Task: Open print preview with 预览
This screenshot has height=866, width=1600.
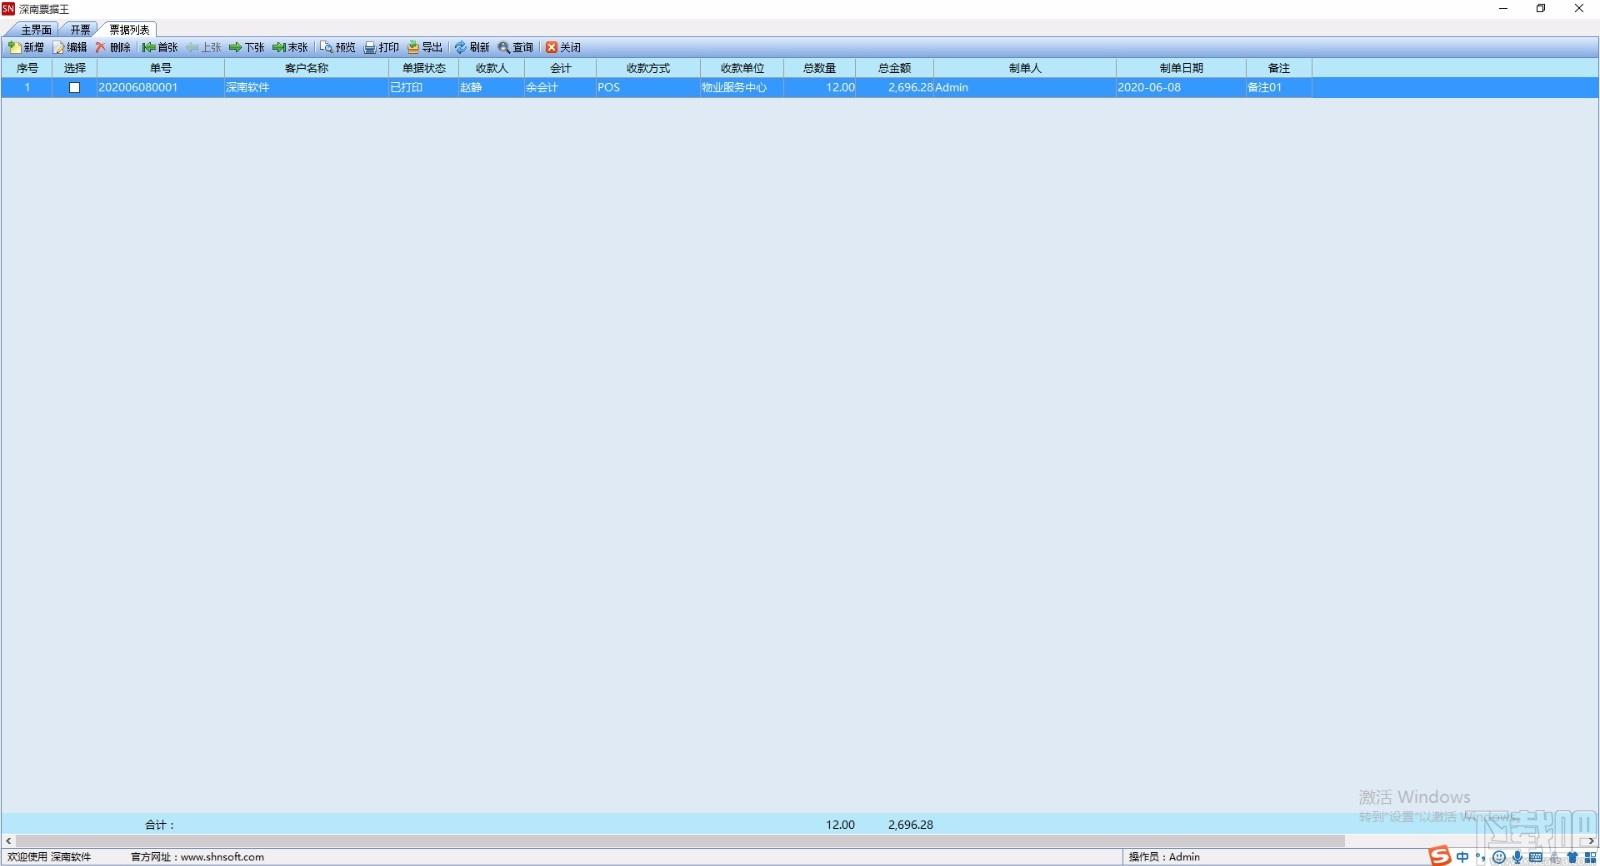Action: pyautogui.click(x=338, y=47)
